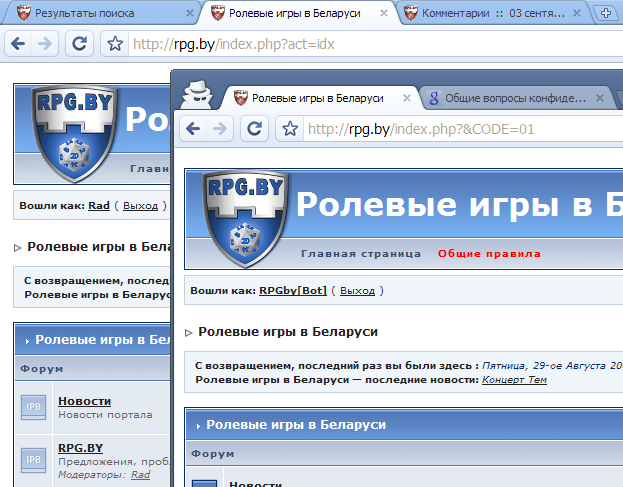Click the forward arrow in the incognito window
Image resolution: width=623 pixels, height=487 pixels.
[x=220, y=128]
